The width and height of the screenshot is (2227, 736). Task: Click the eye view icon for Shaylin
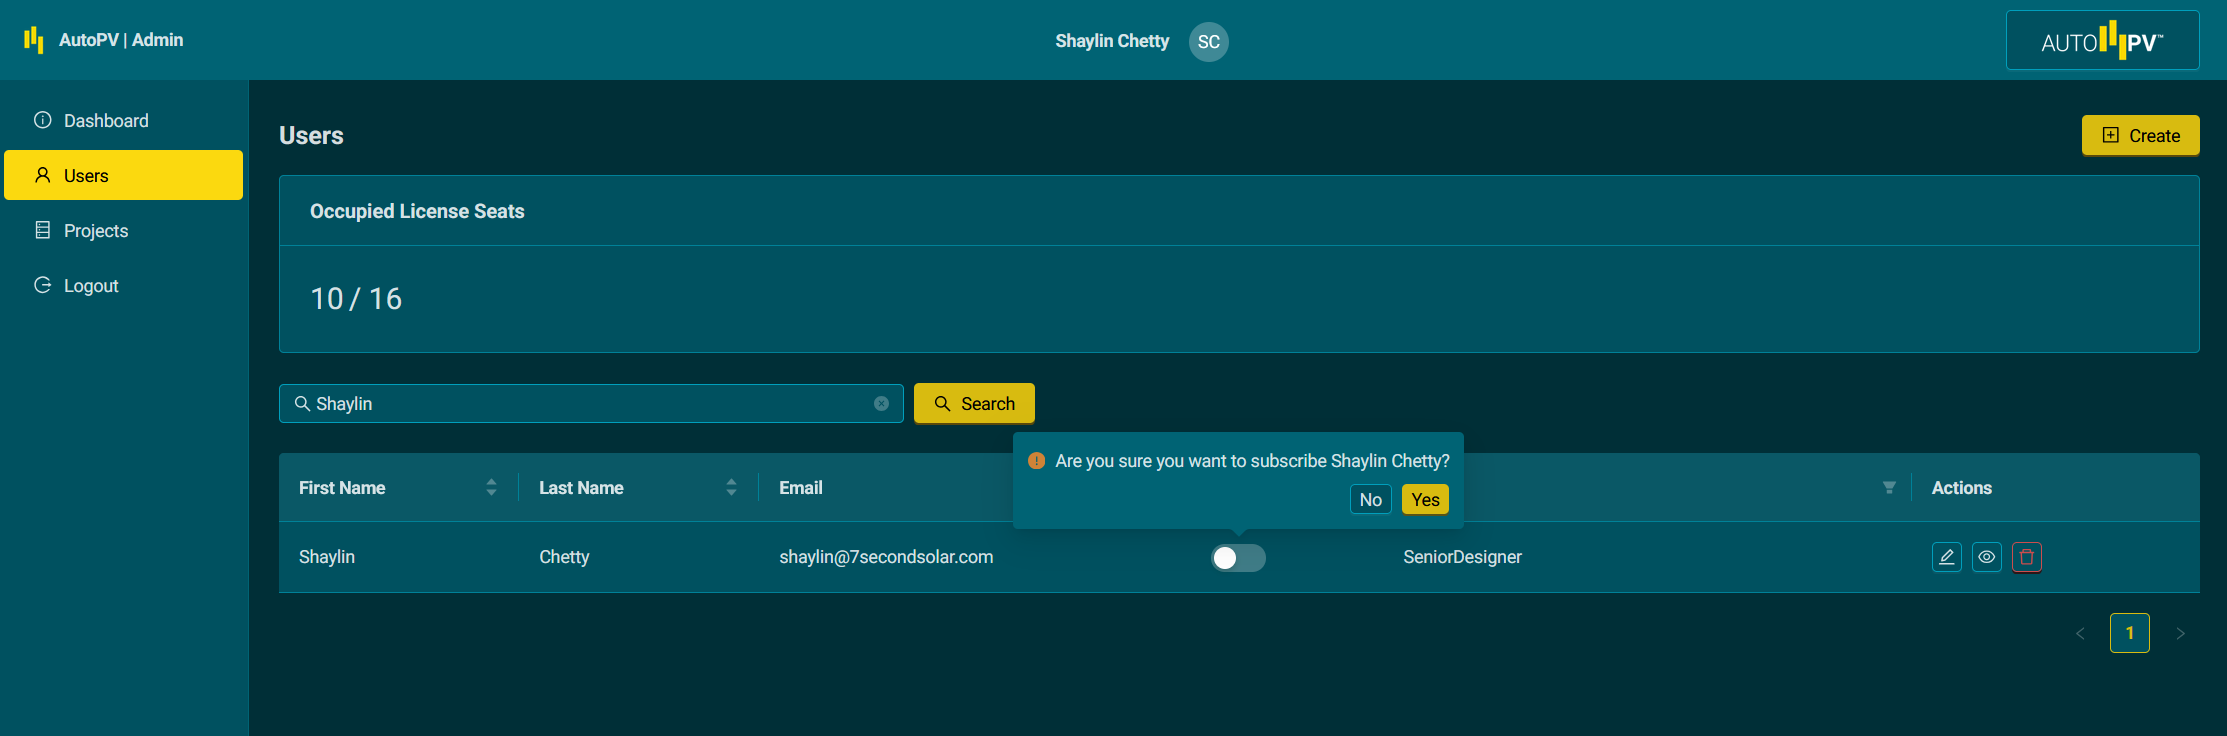coord(1986,557)
